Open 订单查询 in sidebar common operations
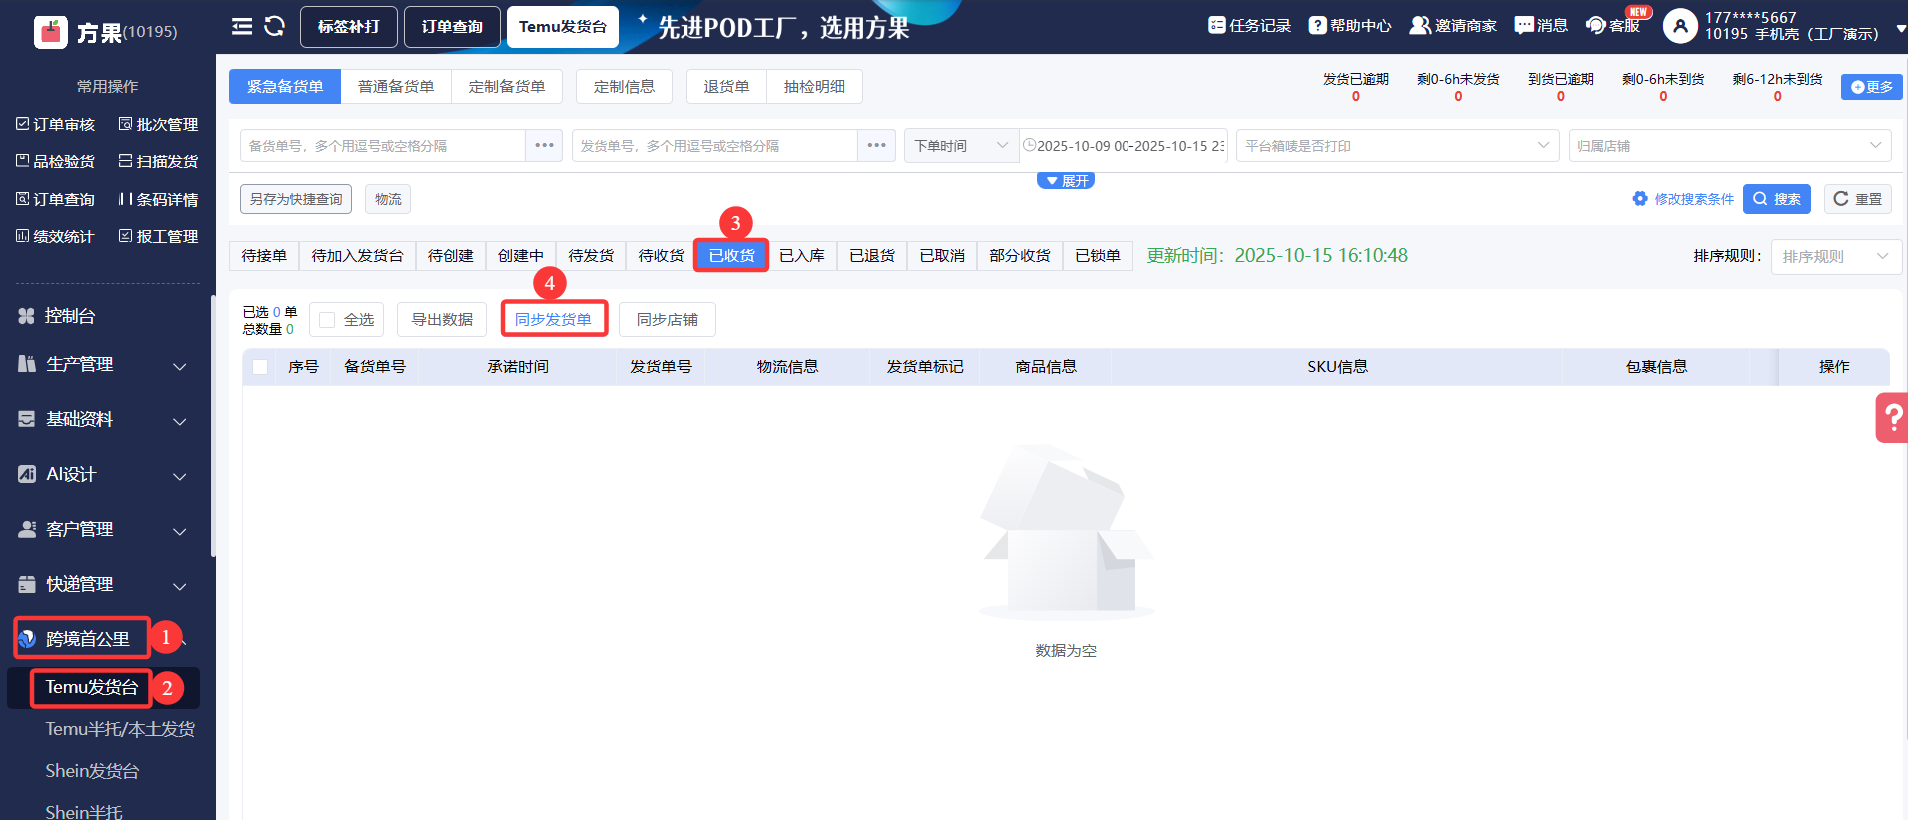The width and height of the screenshot is (1908, 820). pos(56,200)
